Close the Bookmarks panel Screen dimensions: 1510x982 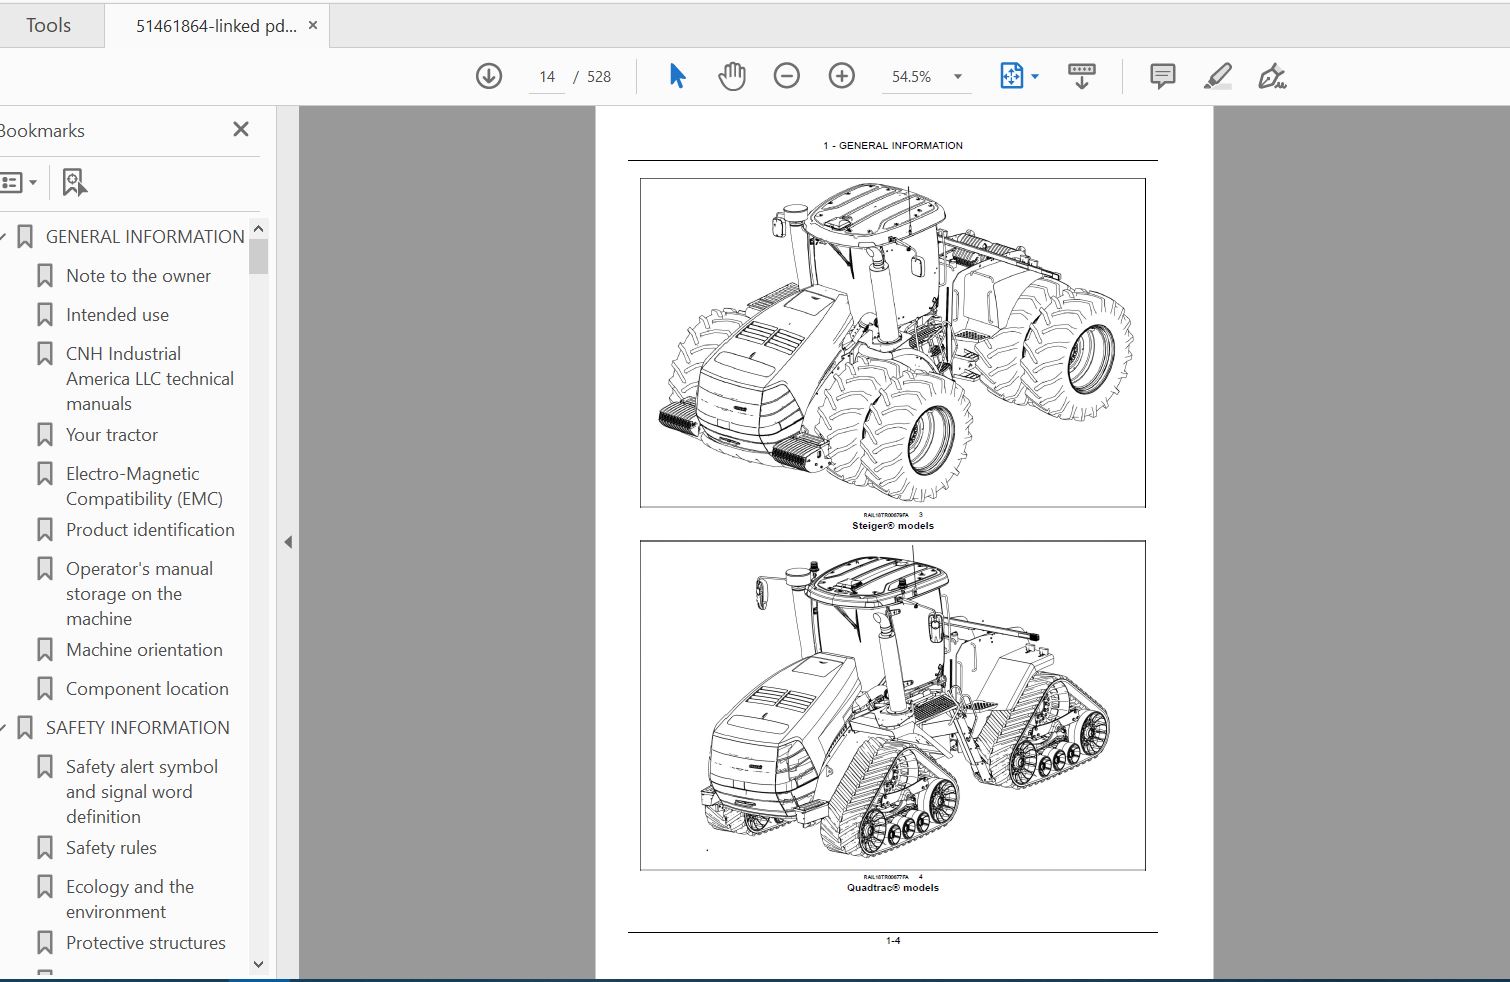241,129
